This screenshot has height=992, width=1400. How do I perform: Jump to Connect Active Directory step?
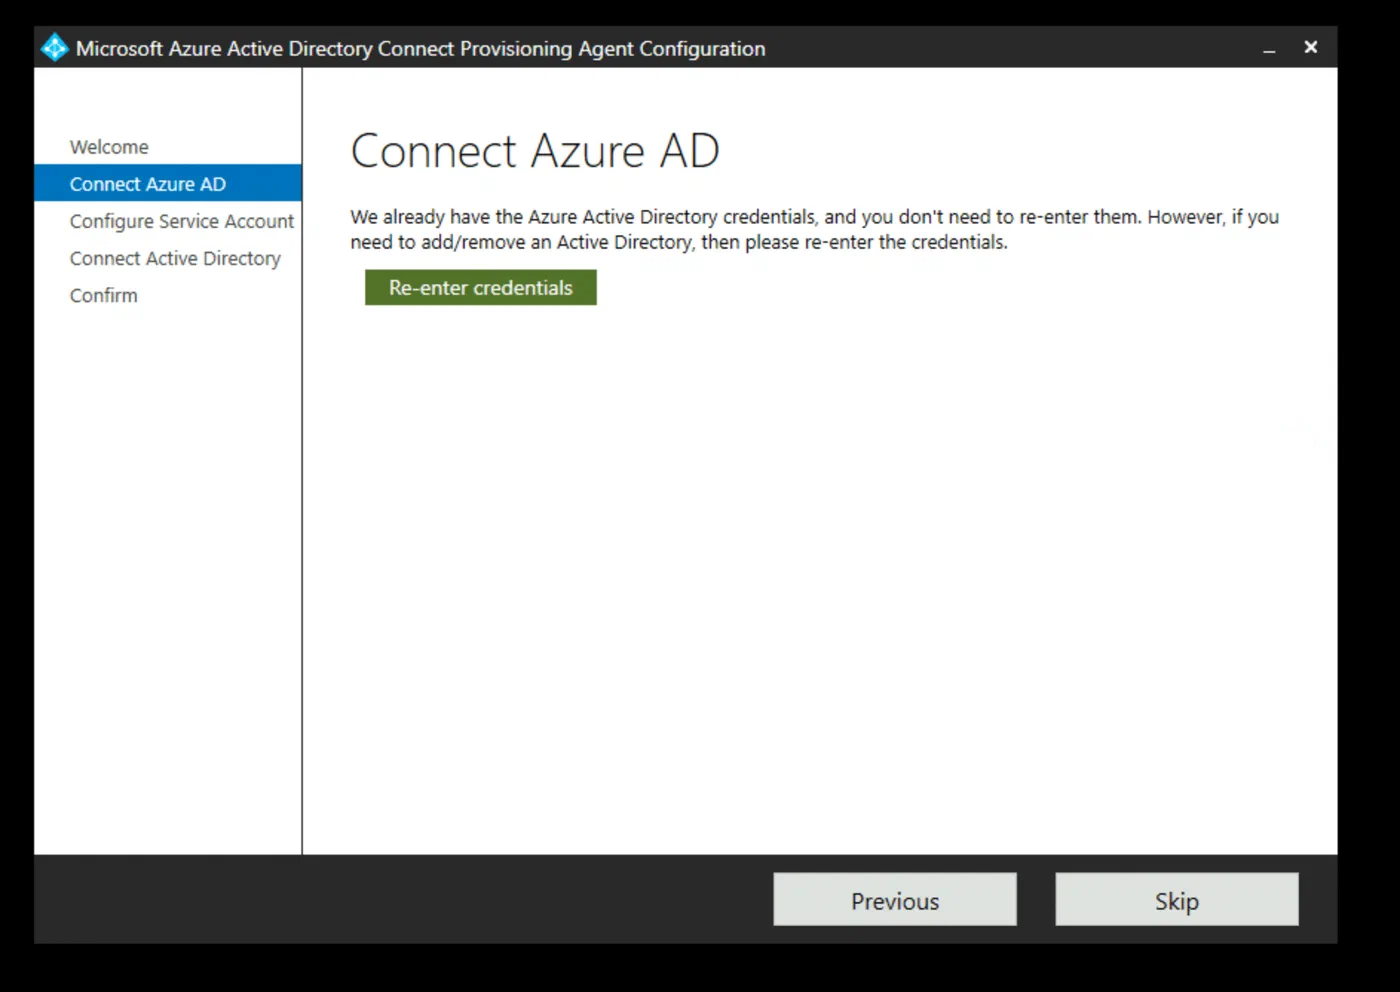coord(175,258)
